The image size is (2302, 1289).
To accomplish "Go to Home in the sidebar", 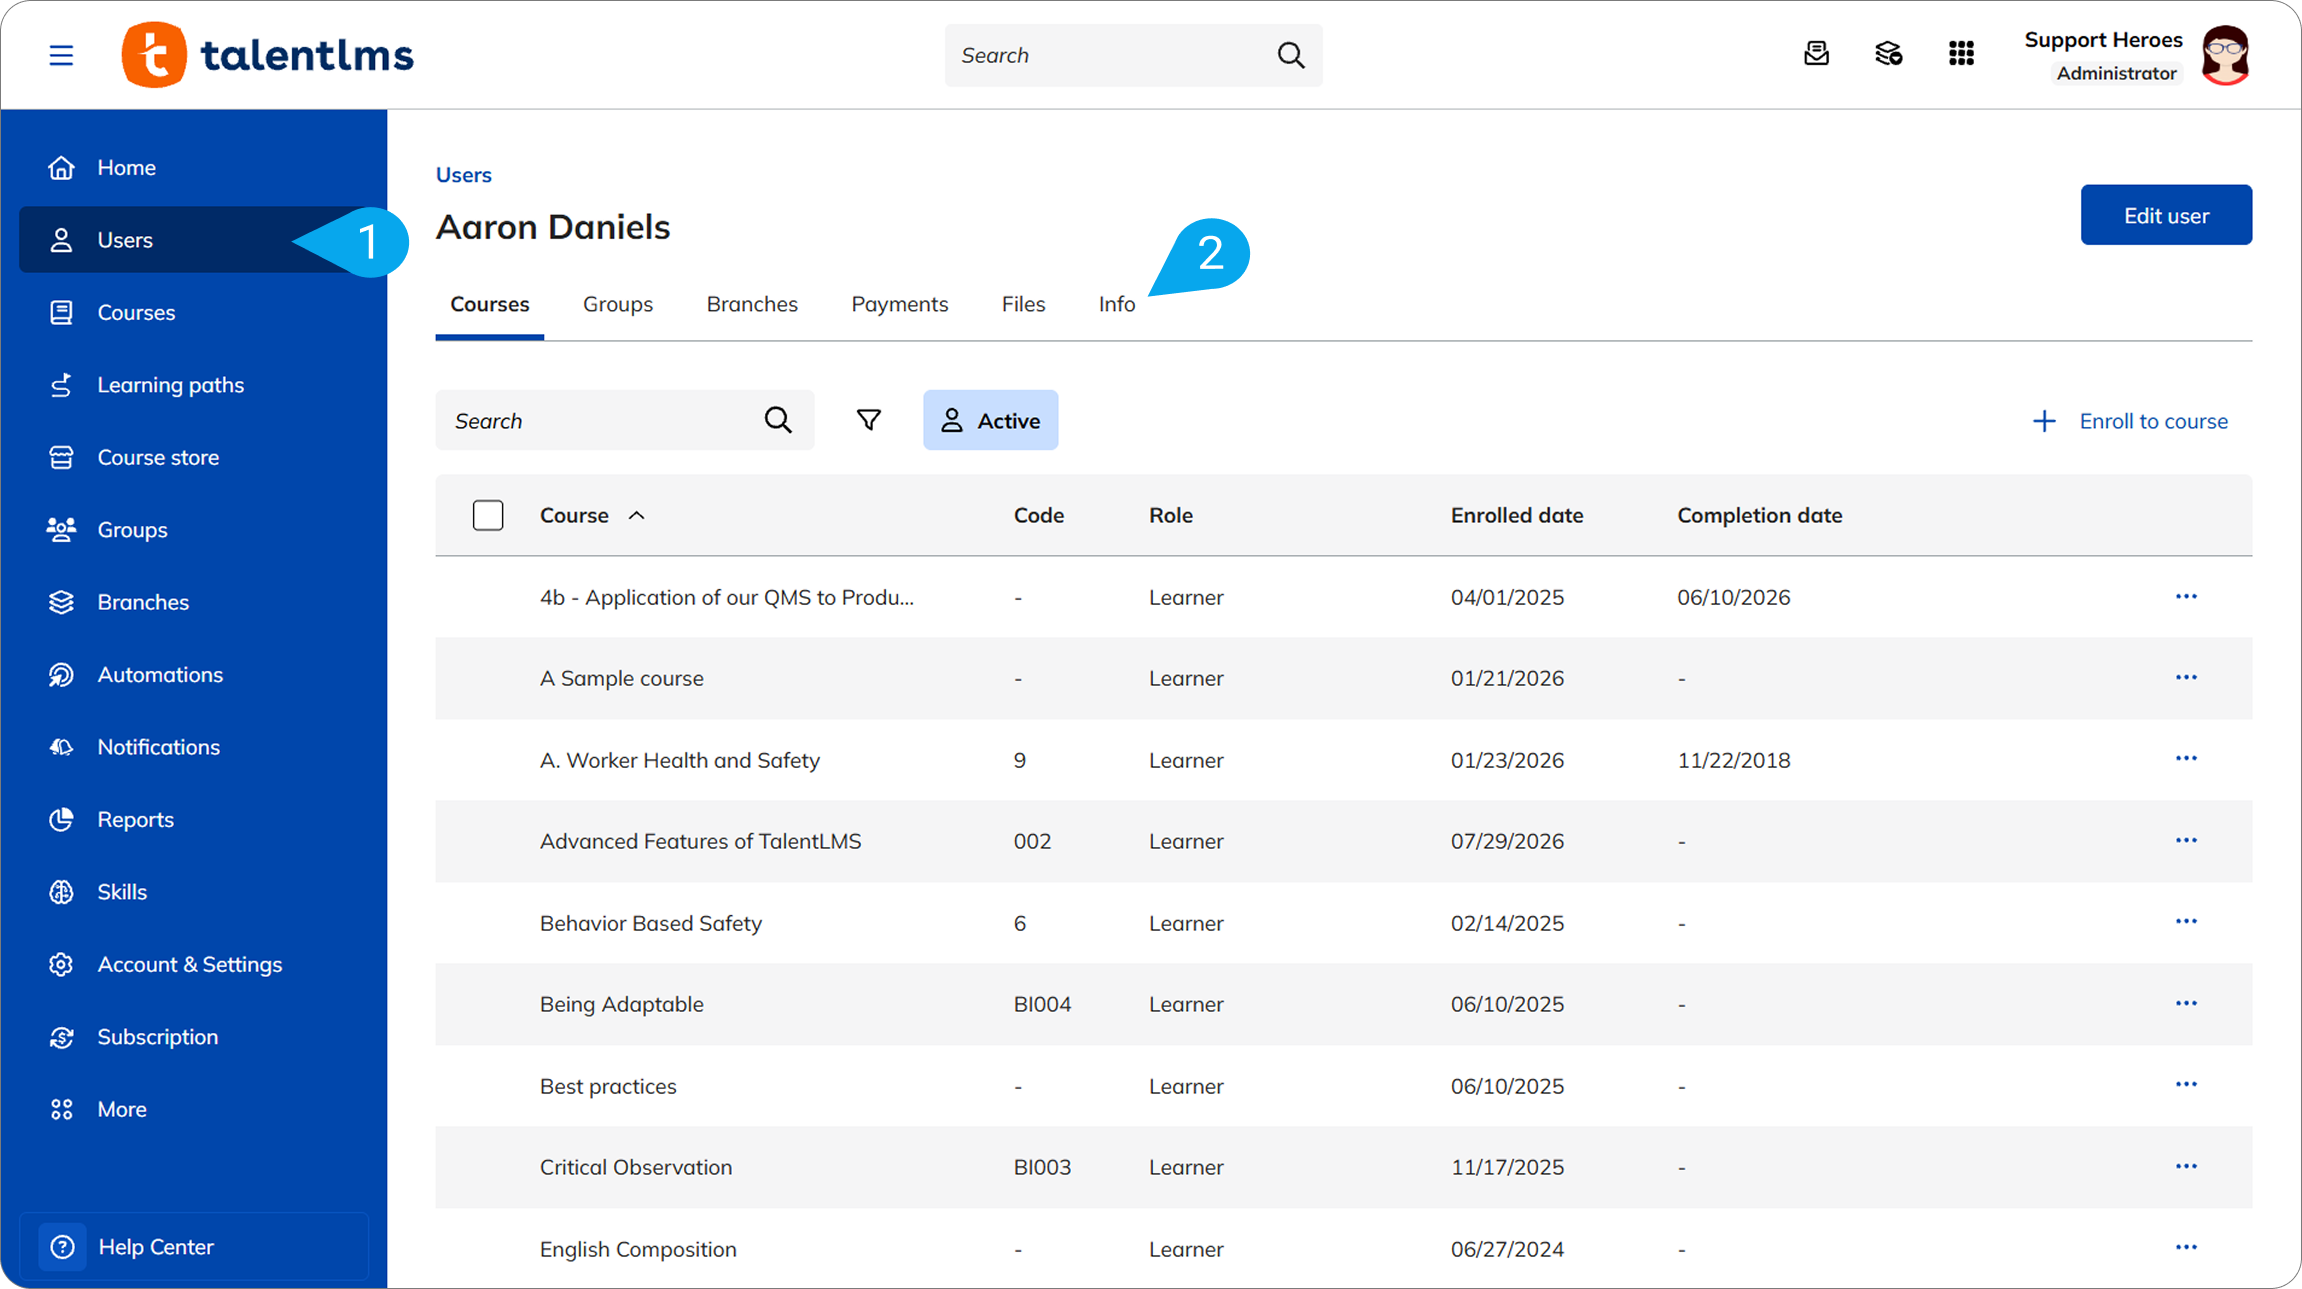I will coord(194,167).
